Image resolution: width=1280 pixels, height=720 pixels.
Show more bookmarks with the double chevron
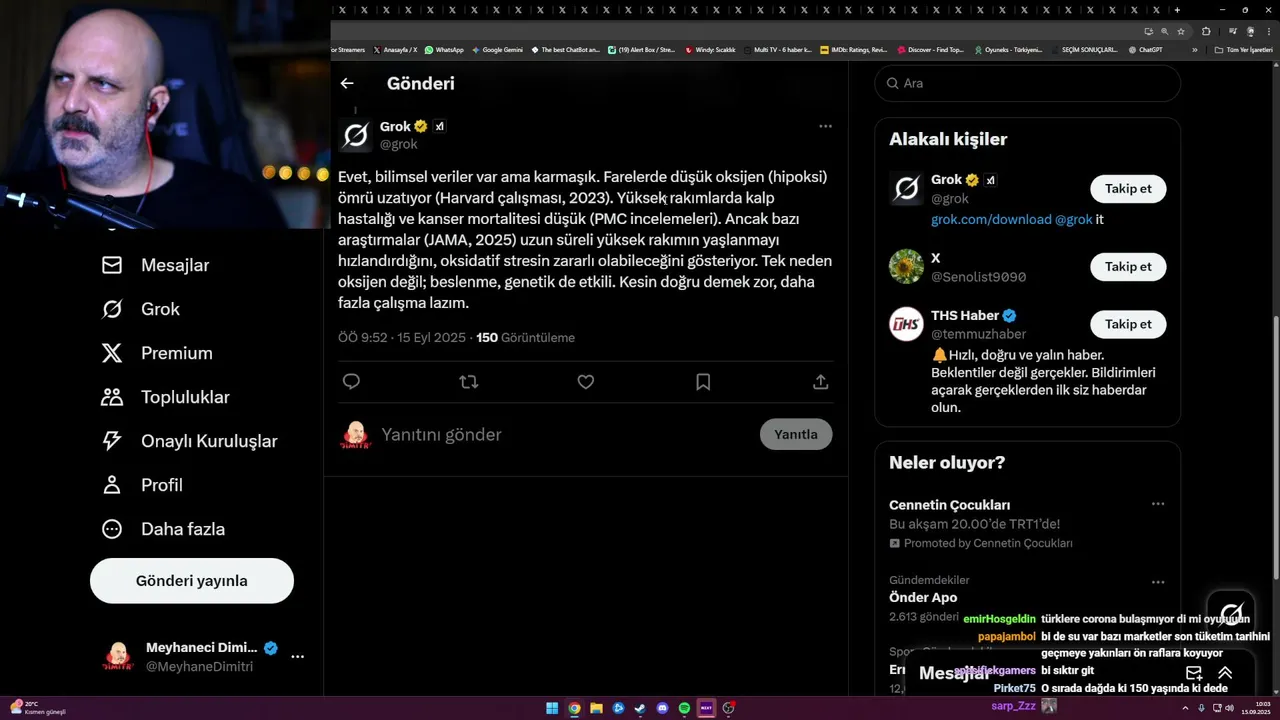tap(1195, 49)
